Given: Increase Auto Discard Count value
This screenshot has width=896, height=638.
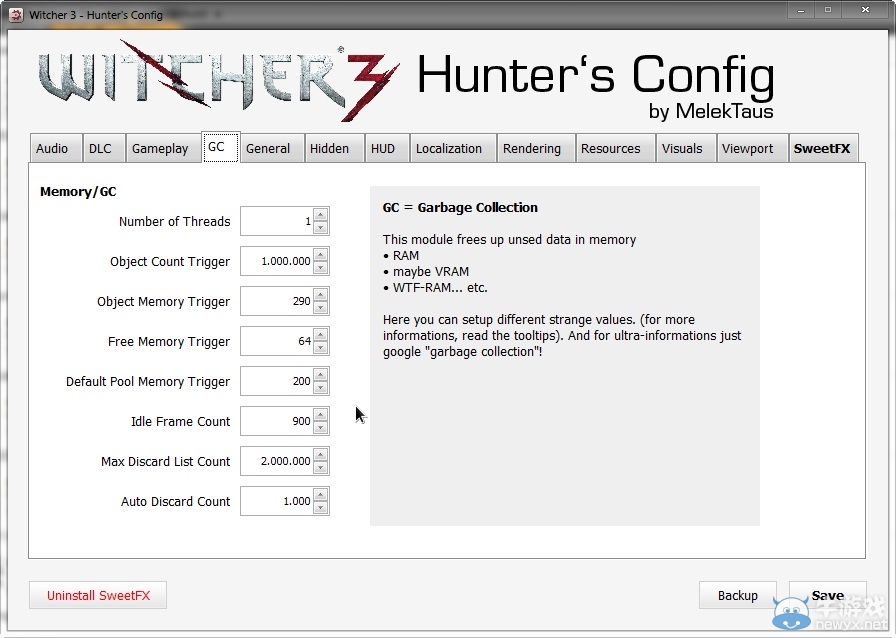Looking at the screenshot, I should [x=321, y=495].
